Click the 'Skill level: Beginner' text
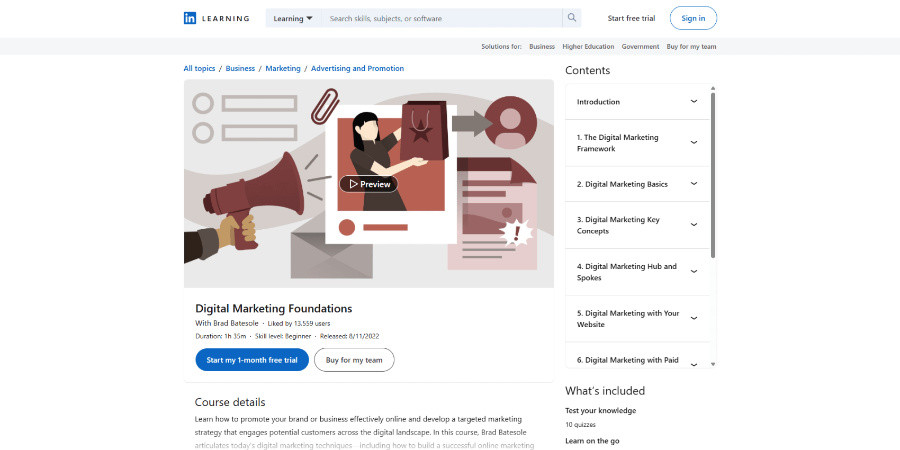 click(x=283, y=336)
